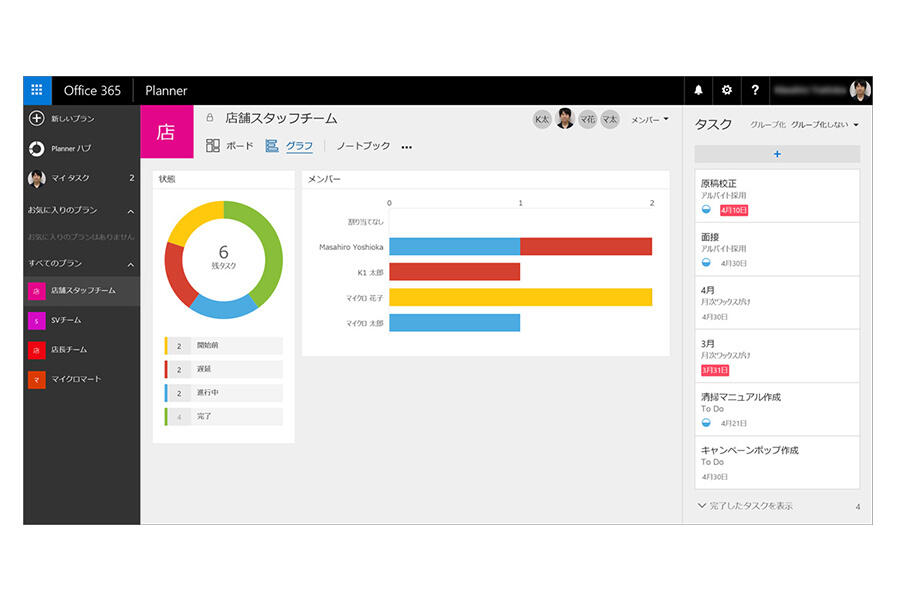Click the add task plus button
Image resolution: width=900 pixels, height=600 pixels.
pos(777,154)
